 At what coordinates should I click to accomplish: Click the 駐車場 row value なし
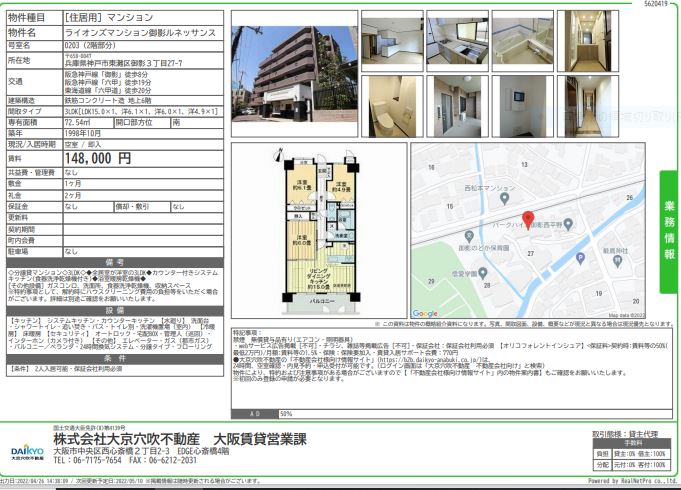coord(71,252)
